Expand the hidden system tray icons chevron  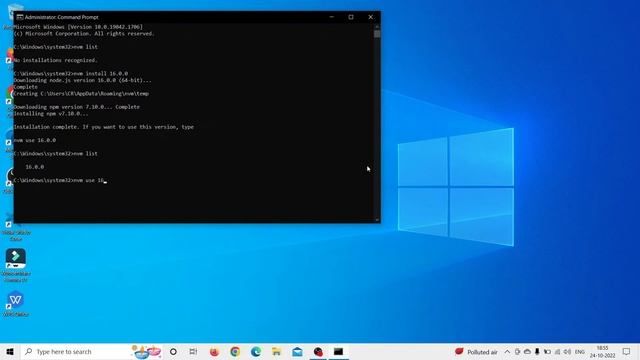(507, 351)
